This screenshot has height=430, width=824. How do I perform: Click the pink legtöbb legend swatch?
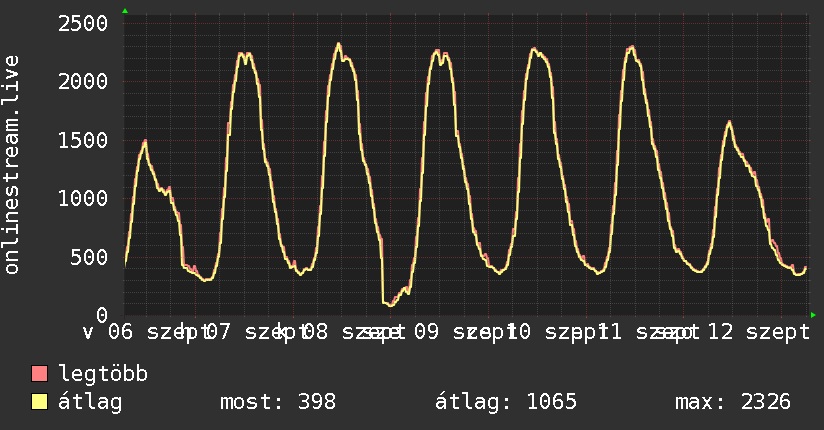tap(39, 373)
